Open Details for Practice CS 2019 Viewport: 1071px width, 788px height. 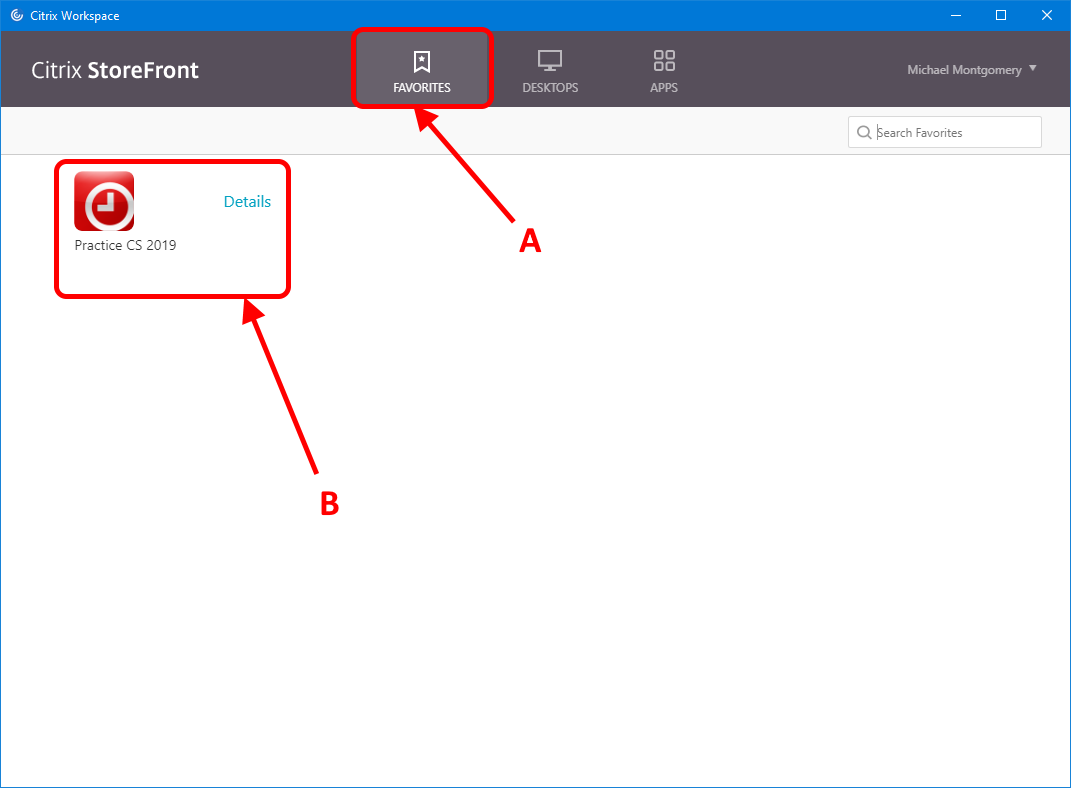tap(247, 201)
